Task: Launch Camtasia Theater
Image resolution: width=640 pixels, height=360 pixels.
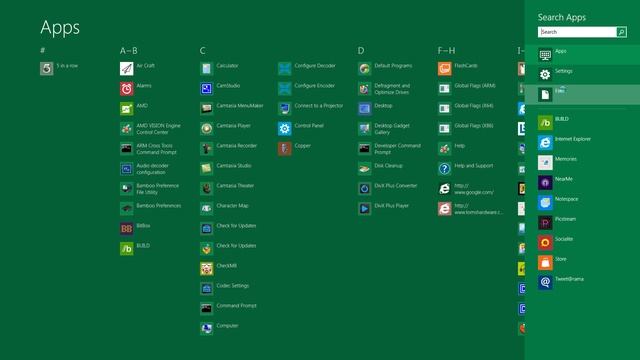Action: coord(227,189)
